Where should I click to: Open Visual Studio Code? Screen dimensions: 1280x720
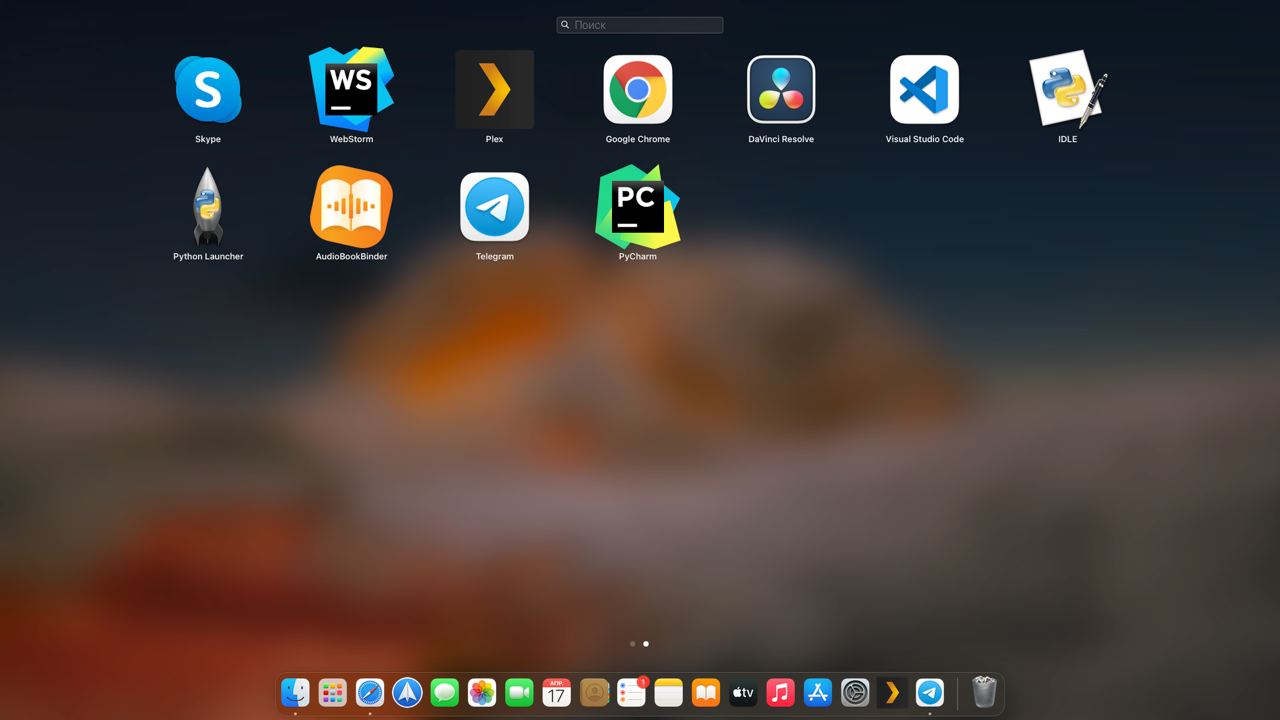click(925, 89)
